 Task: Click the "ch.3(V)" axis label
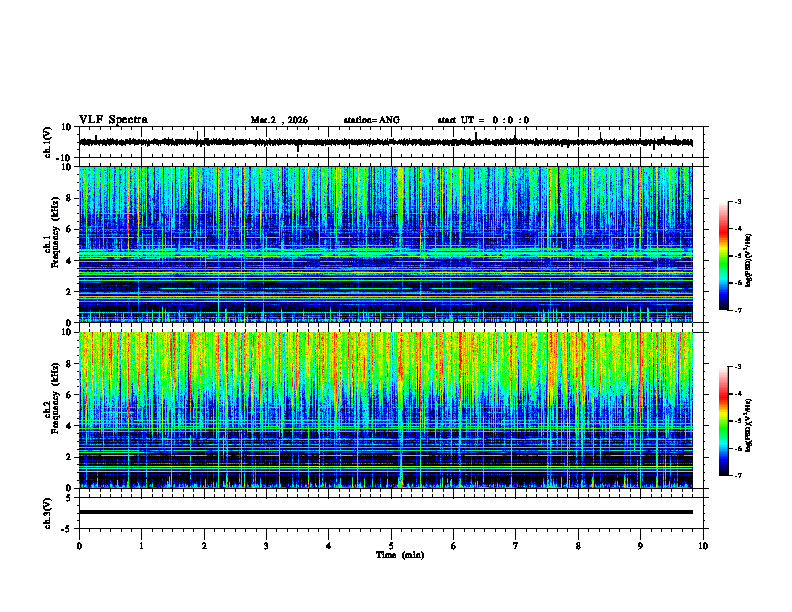pyautogui.click(x=47, y=513)
